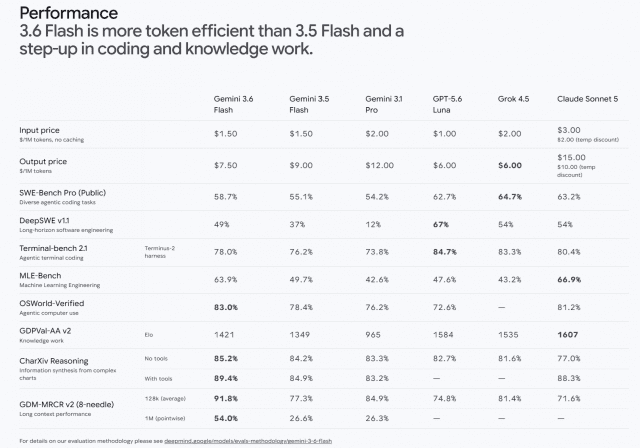
Task: Select the MLE-Bench row label
Action: tap(40, 275)
